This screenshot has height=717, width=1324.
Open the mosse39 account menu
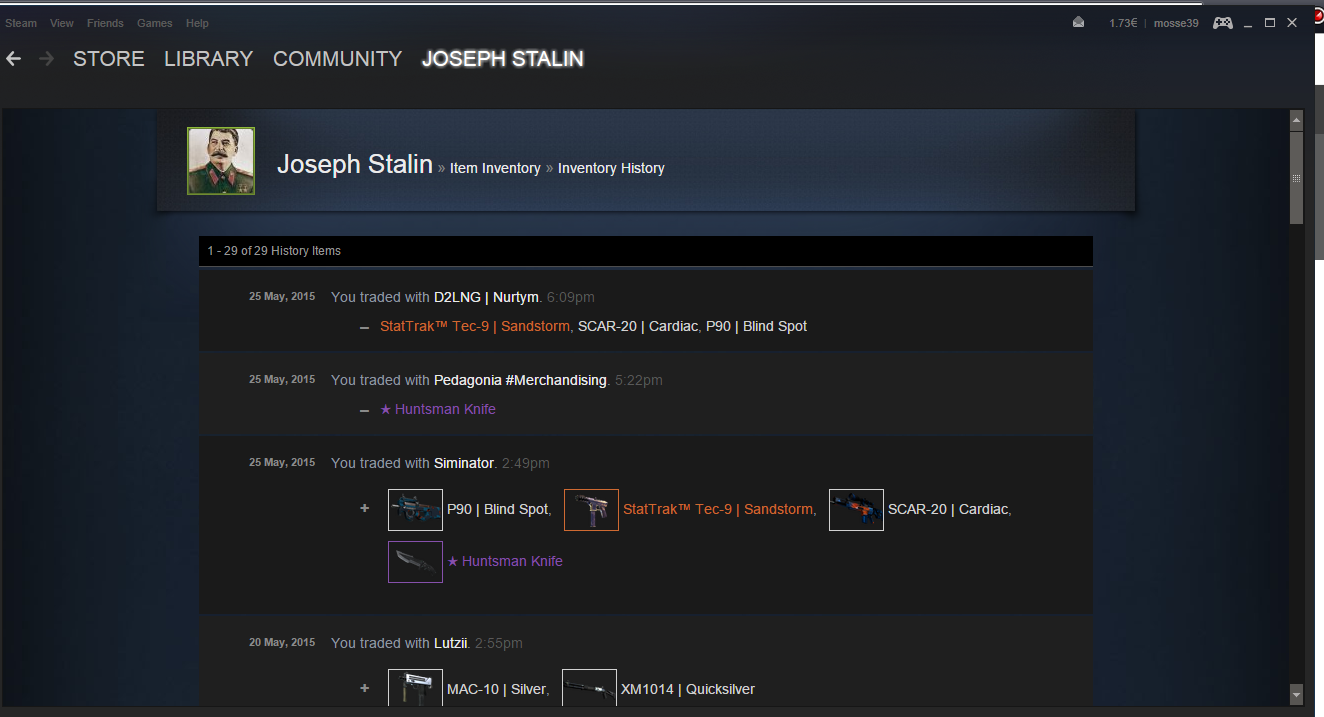tap(1176, 23)
